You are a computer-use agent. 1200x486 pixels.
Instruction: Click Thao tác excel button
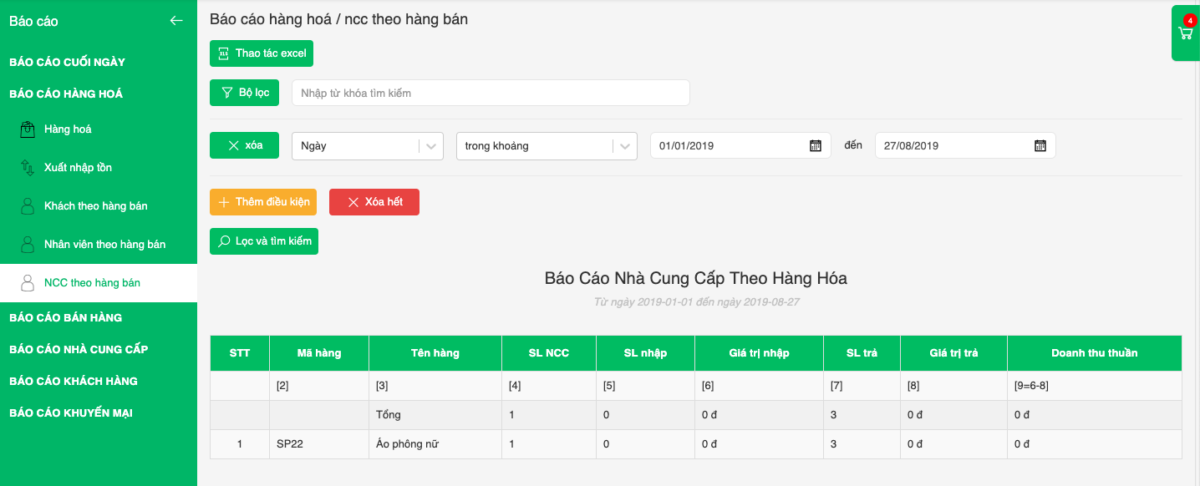coord(261,53)
